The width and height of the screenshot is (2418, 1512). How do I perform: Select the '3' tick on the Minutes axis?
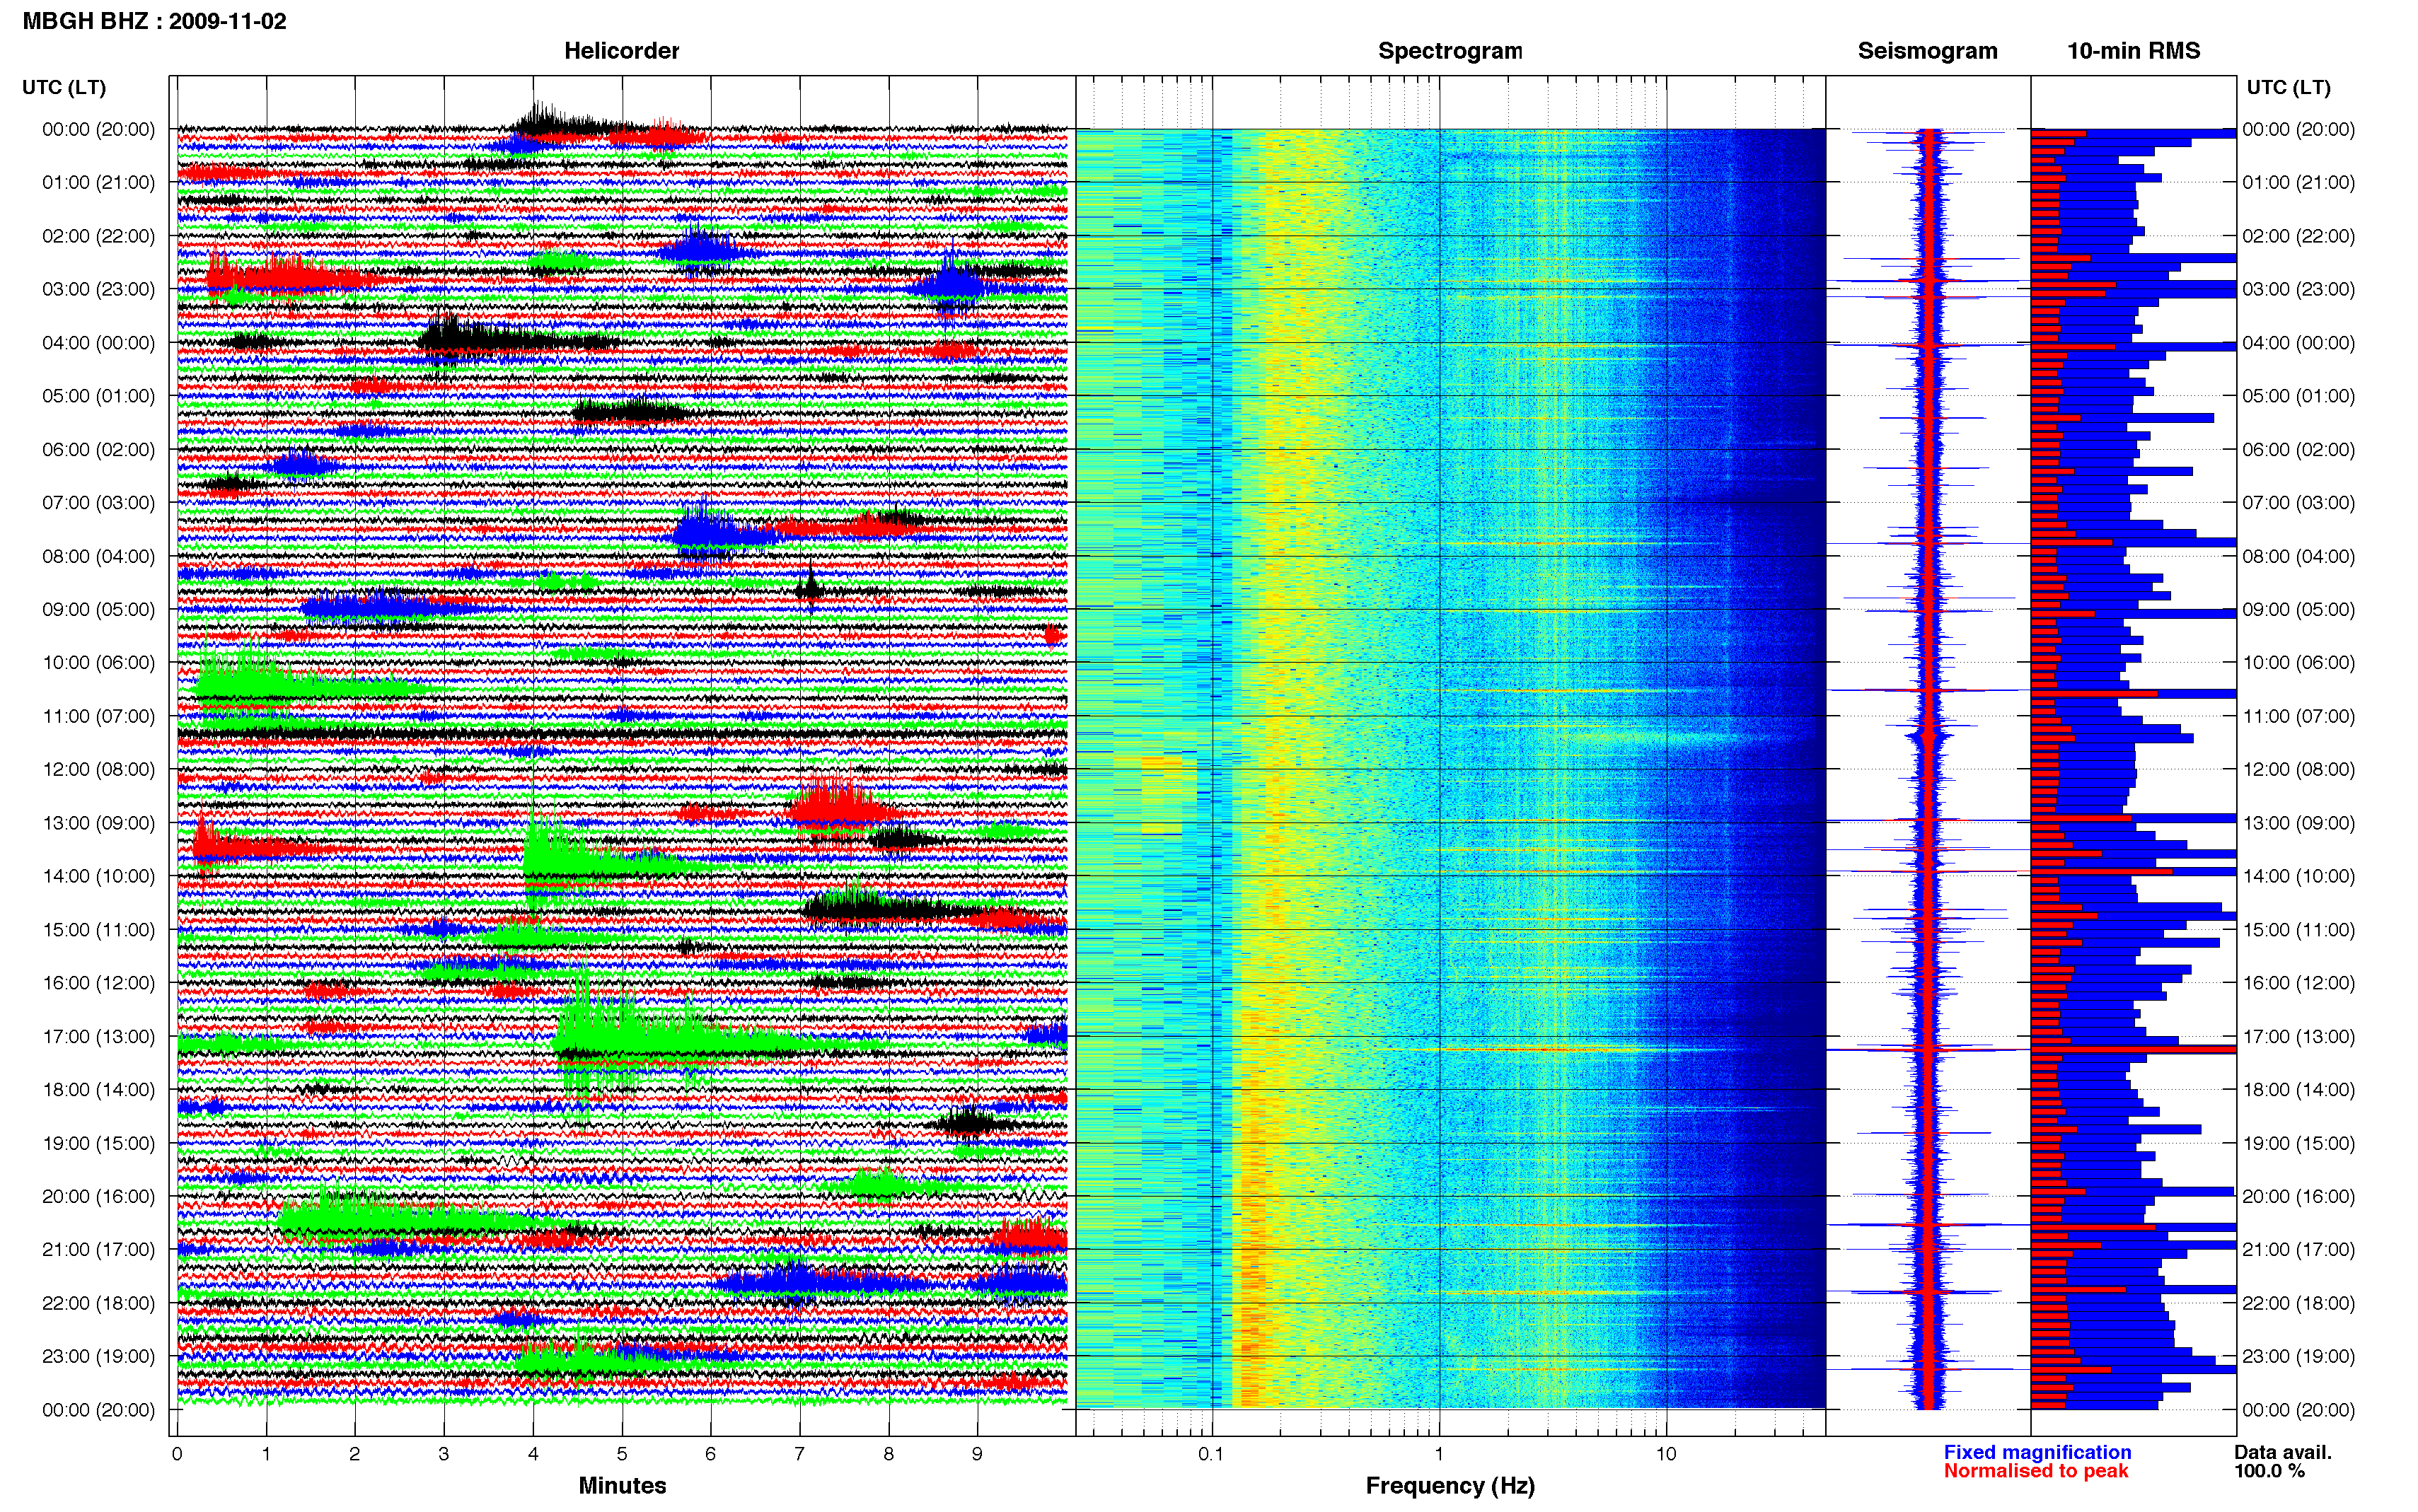tap(444, 1454)
